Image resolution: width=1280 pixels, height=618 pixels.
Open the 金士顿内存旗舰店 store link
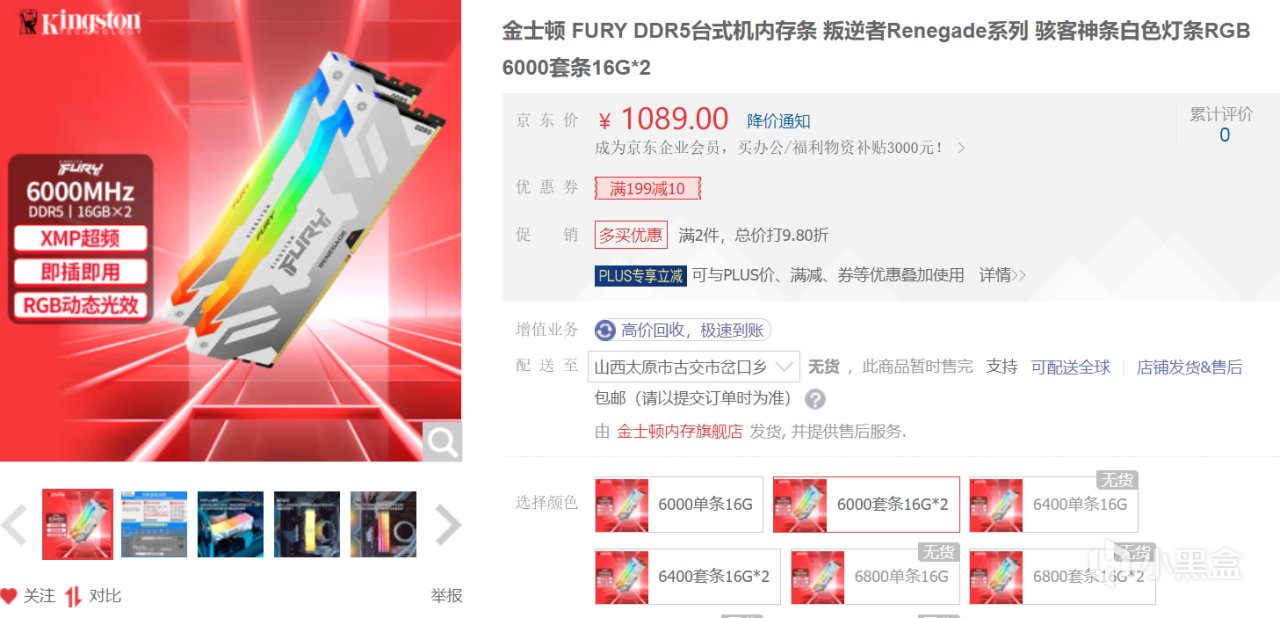[679, 431]
